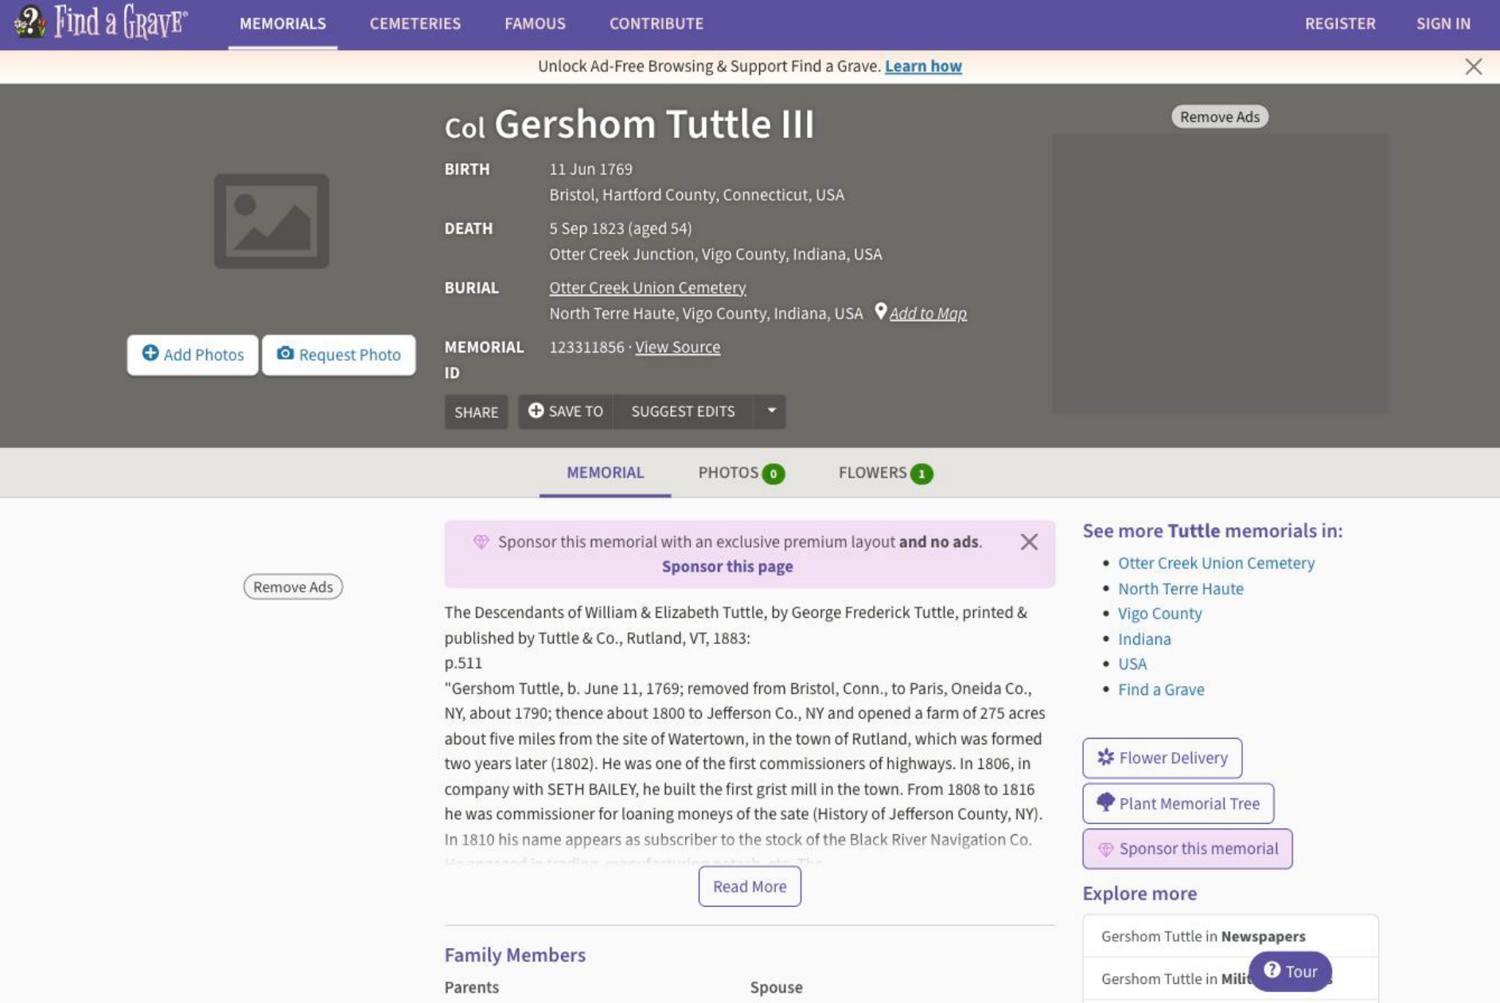Click the Plant Memorial Tree button

[1178, 803]
